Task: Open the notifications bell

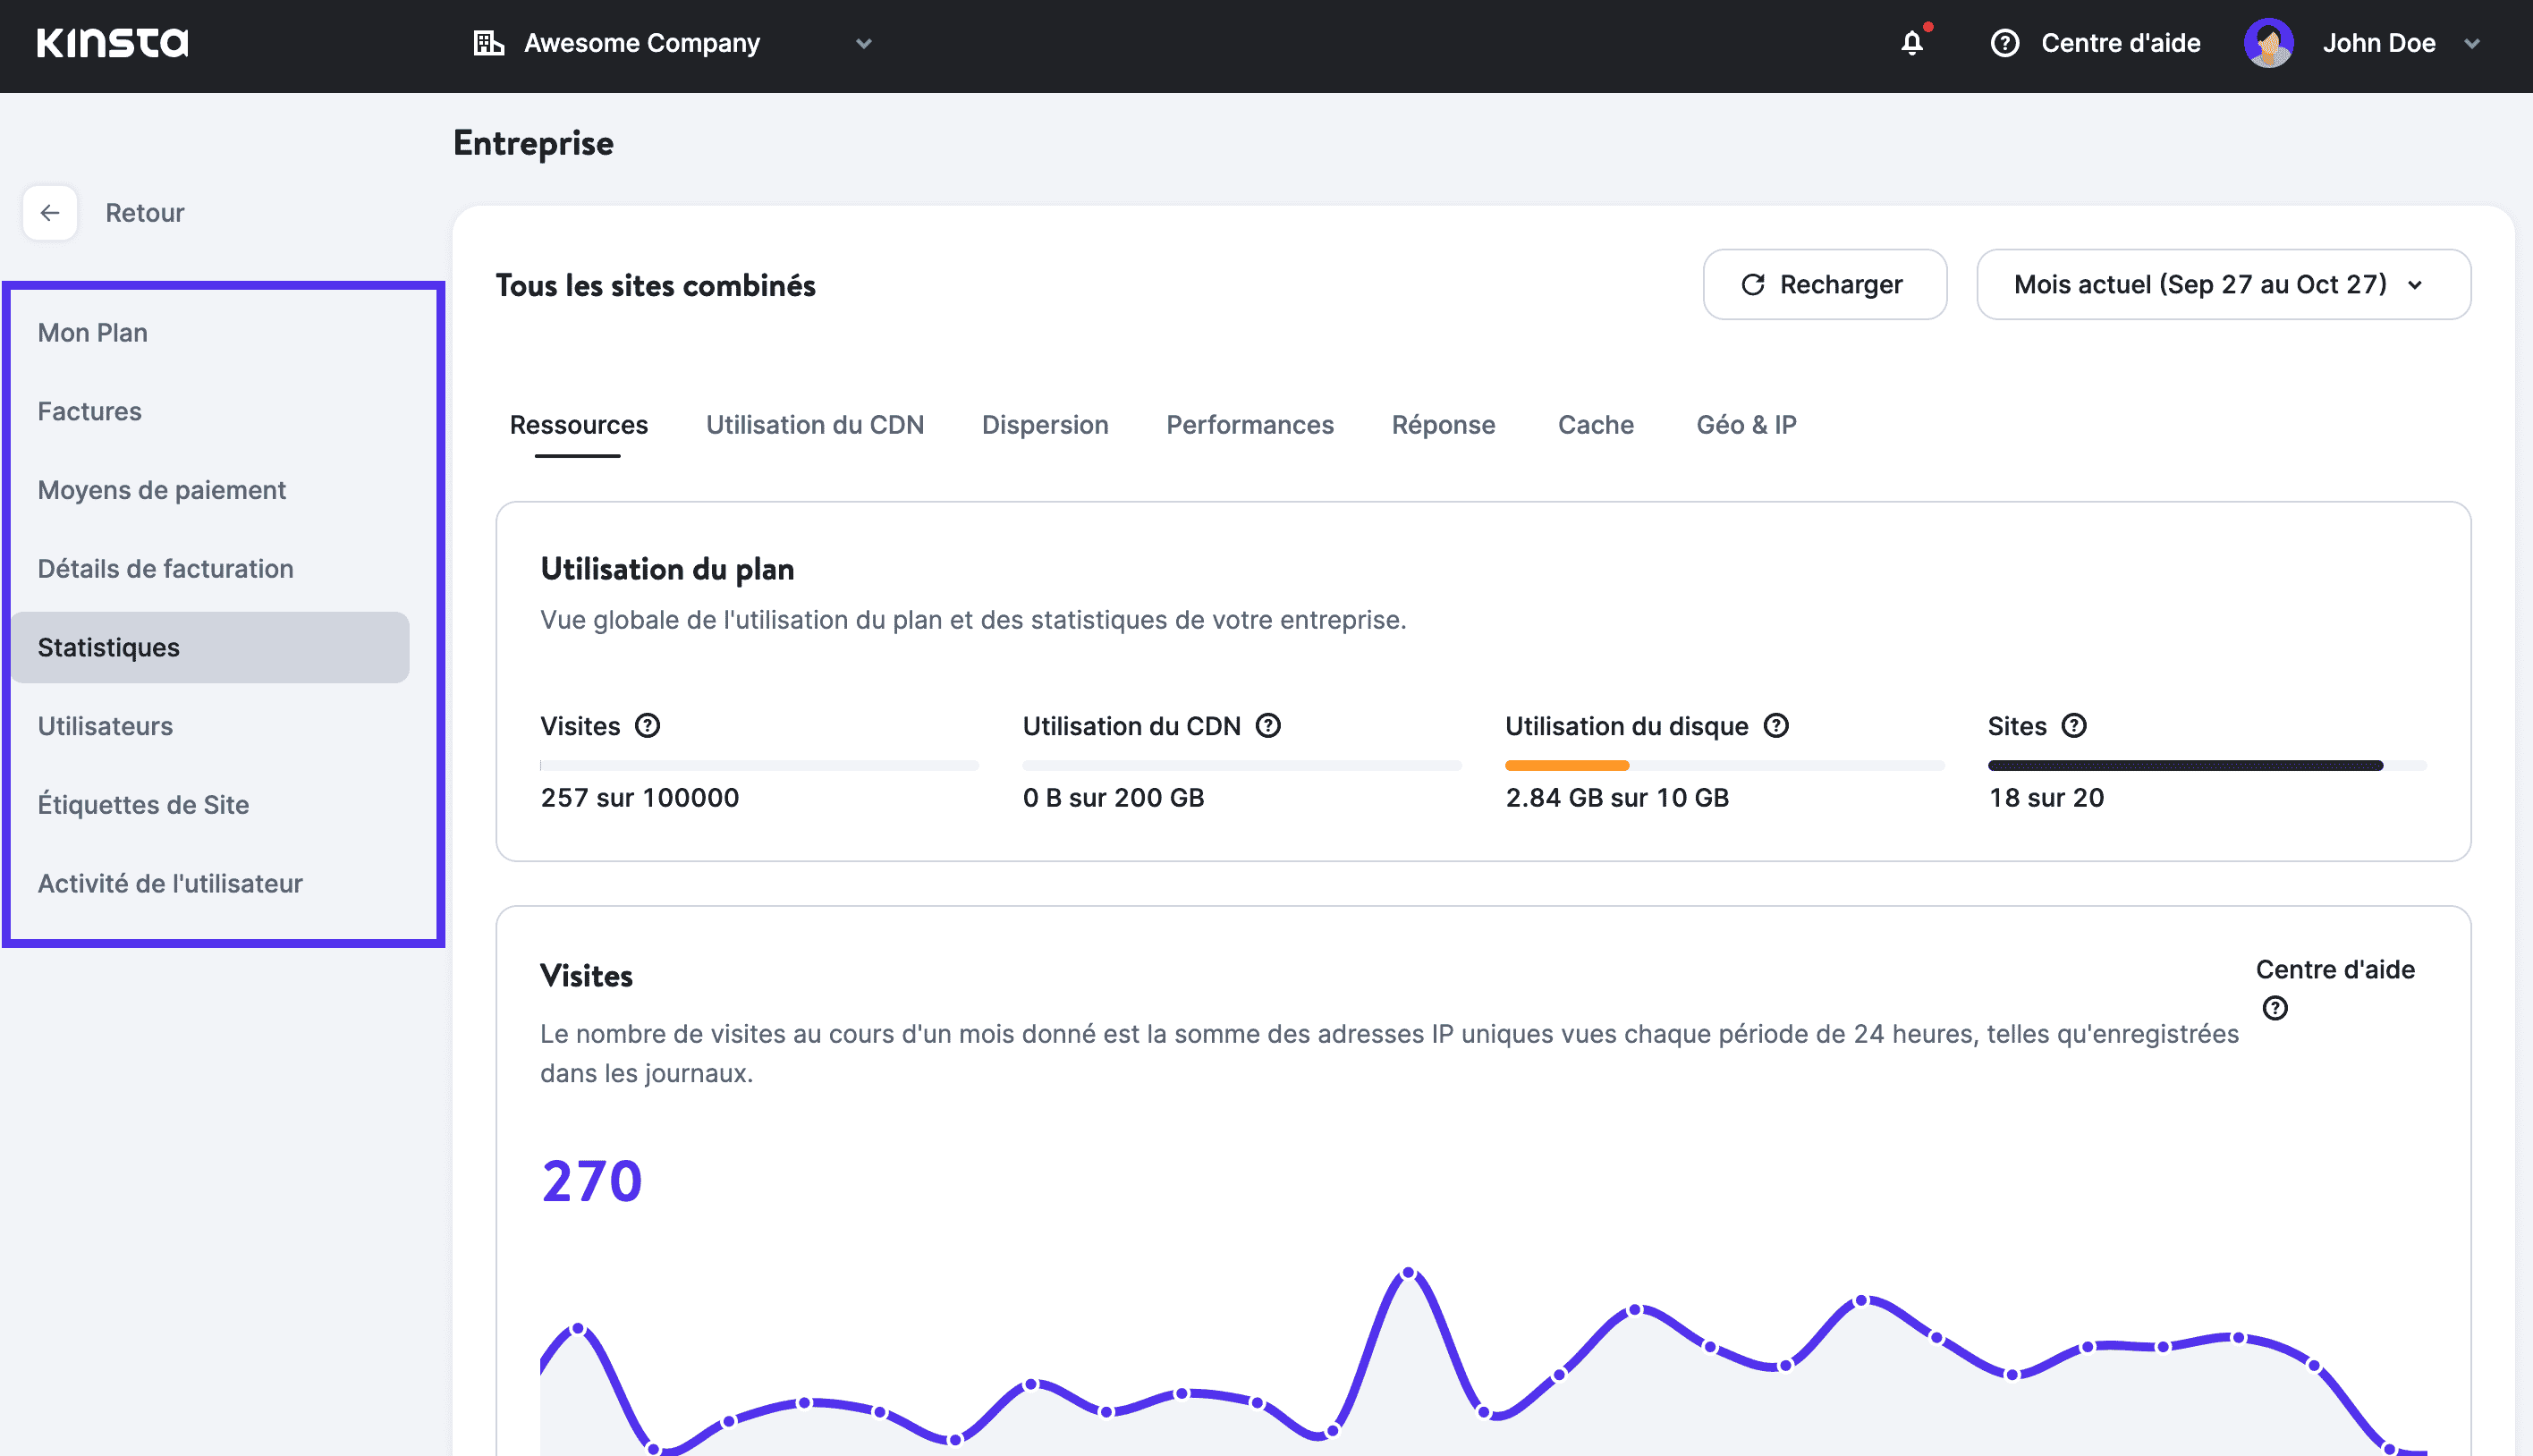Action: (x=1911, y=43)
